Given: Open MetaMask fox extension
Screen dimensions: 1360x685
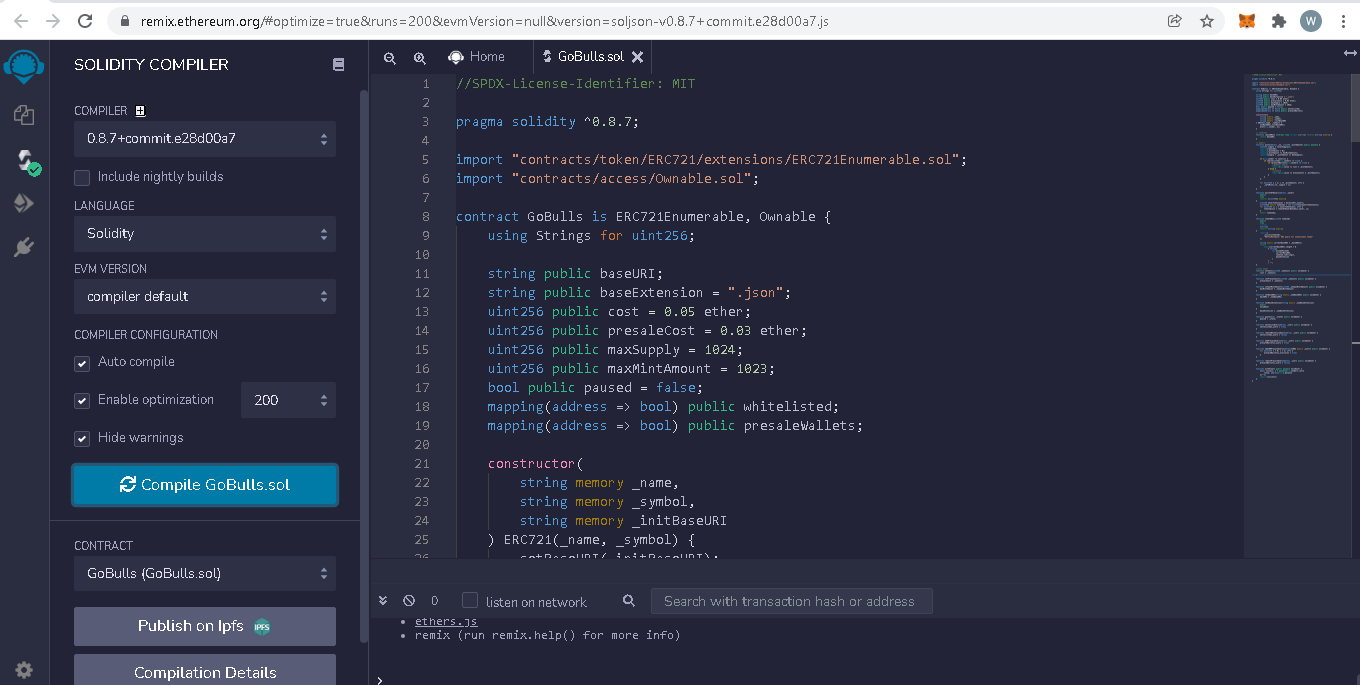Looking at the screenshot, I should tap(1247, 20).
